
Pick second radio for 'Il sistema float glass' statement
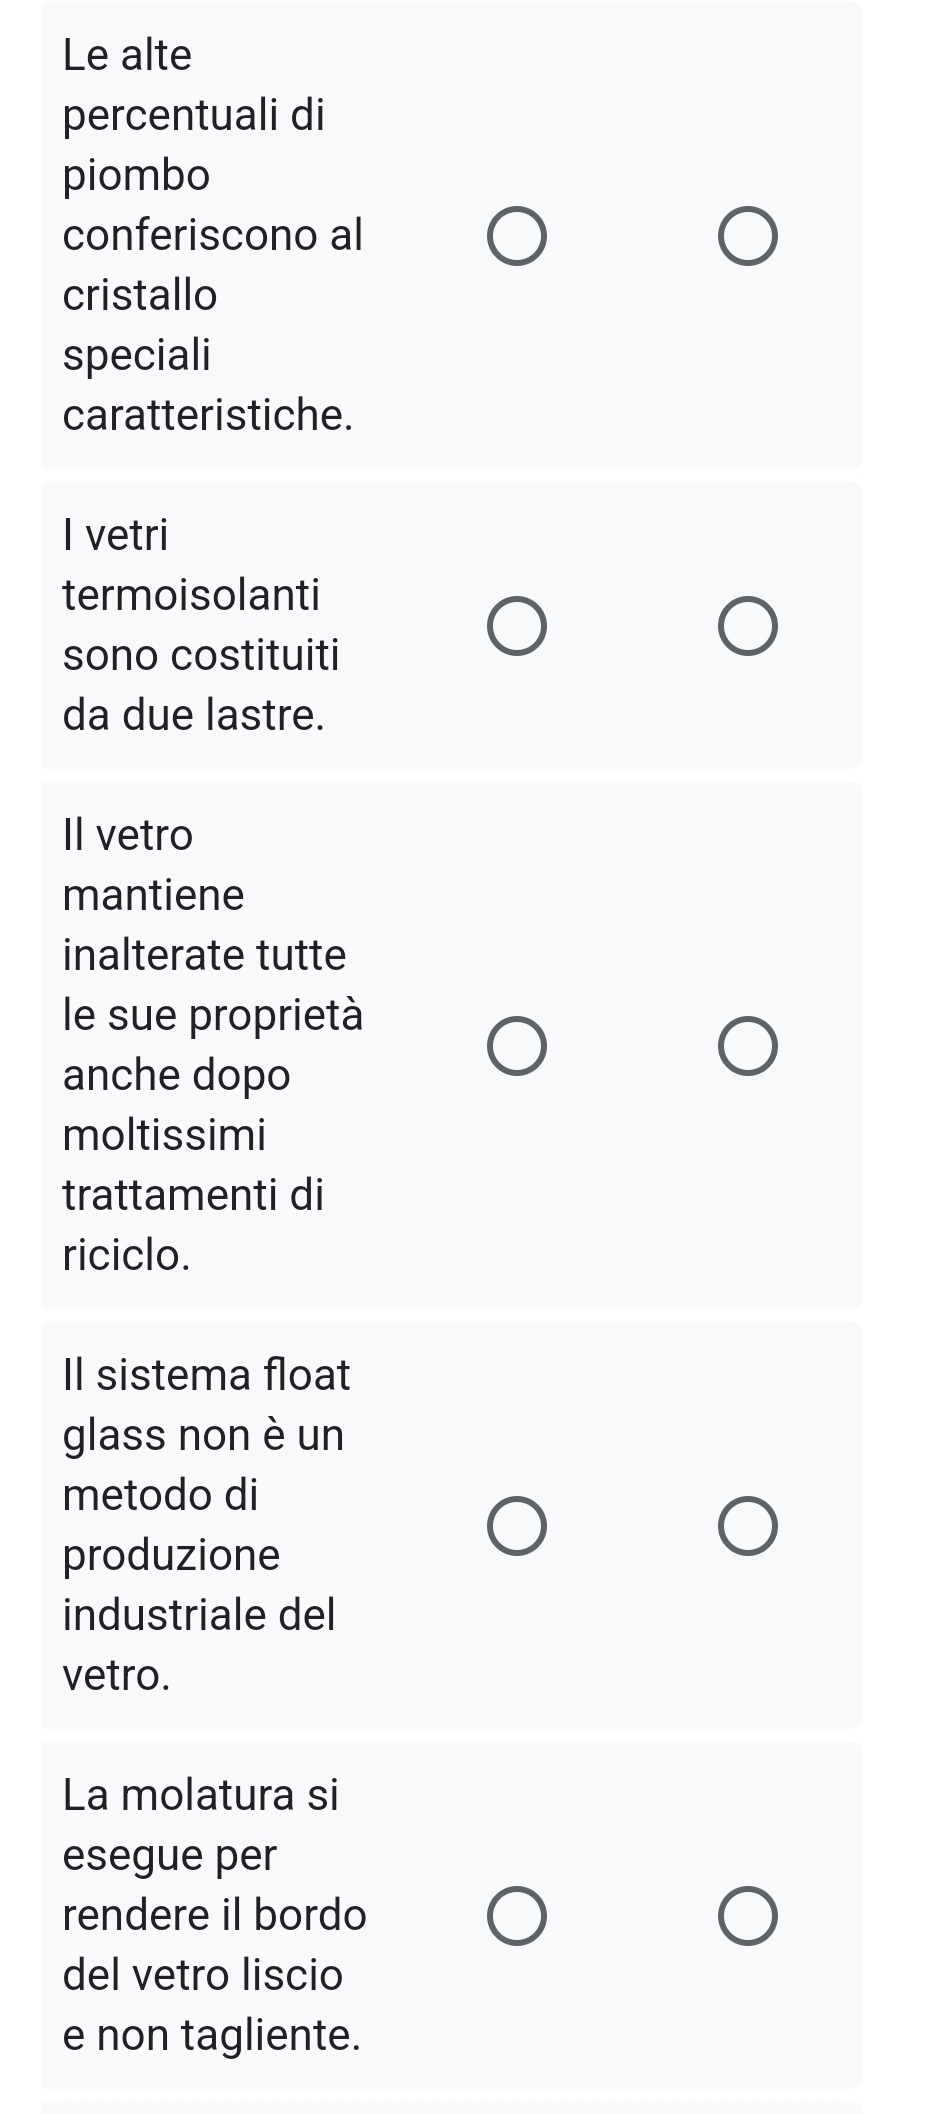pyautogui.click(x=747, y=1527)
